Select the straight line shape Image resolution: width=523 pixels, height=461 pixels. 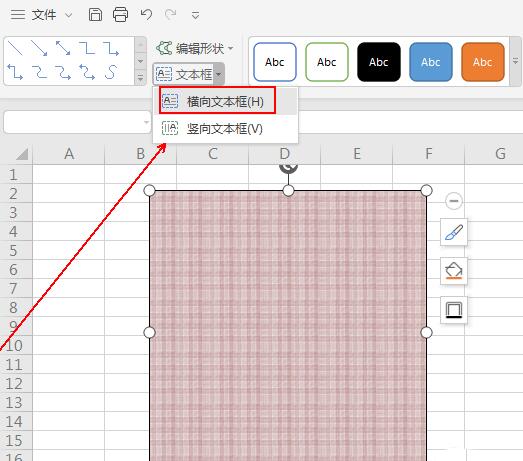pyautogui.click(x=15, y=48)
